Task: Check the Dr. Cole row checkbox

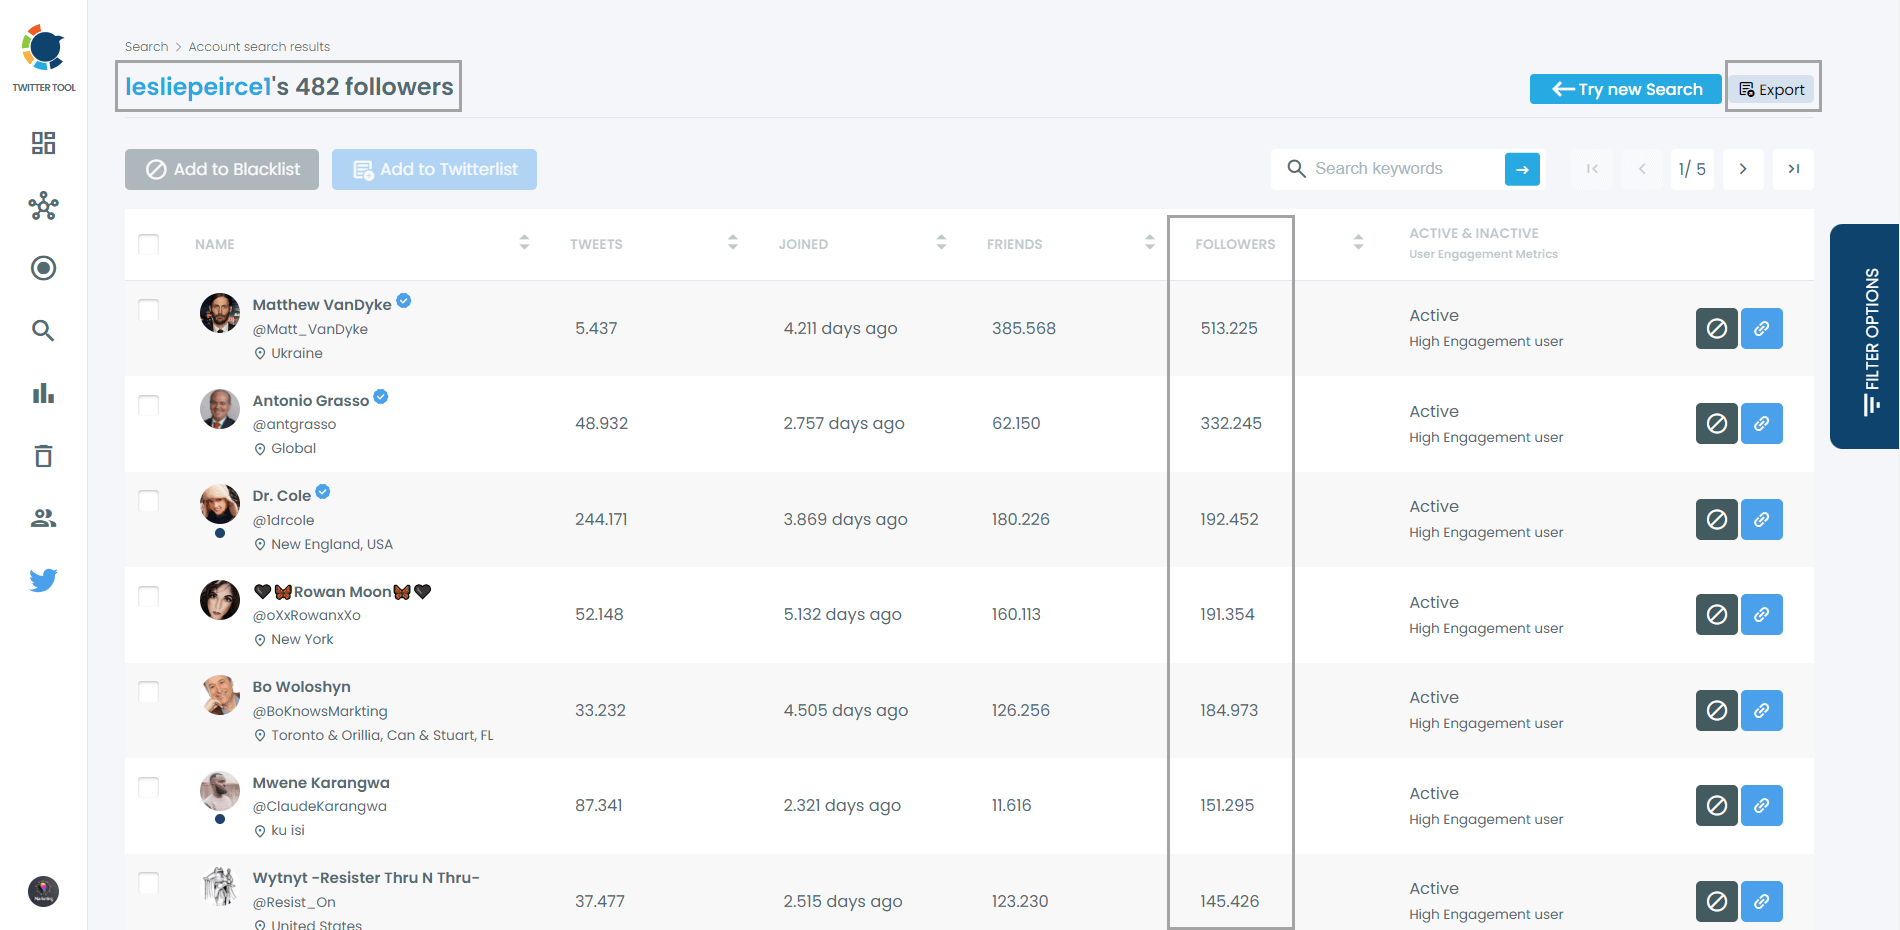Action: (149, 501)
